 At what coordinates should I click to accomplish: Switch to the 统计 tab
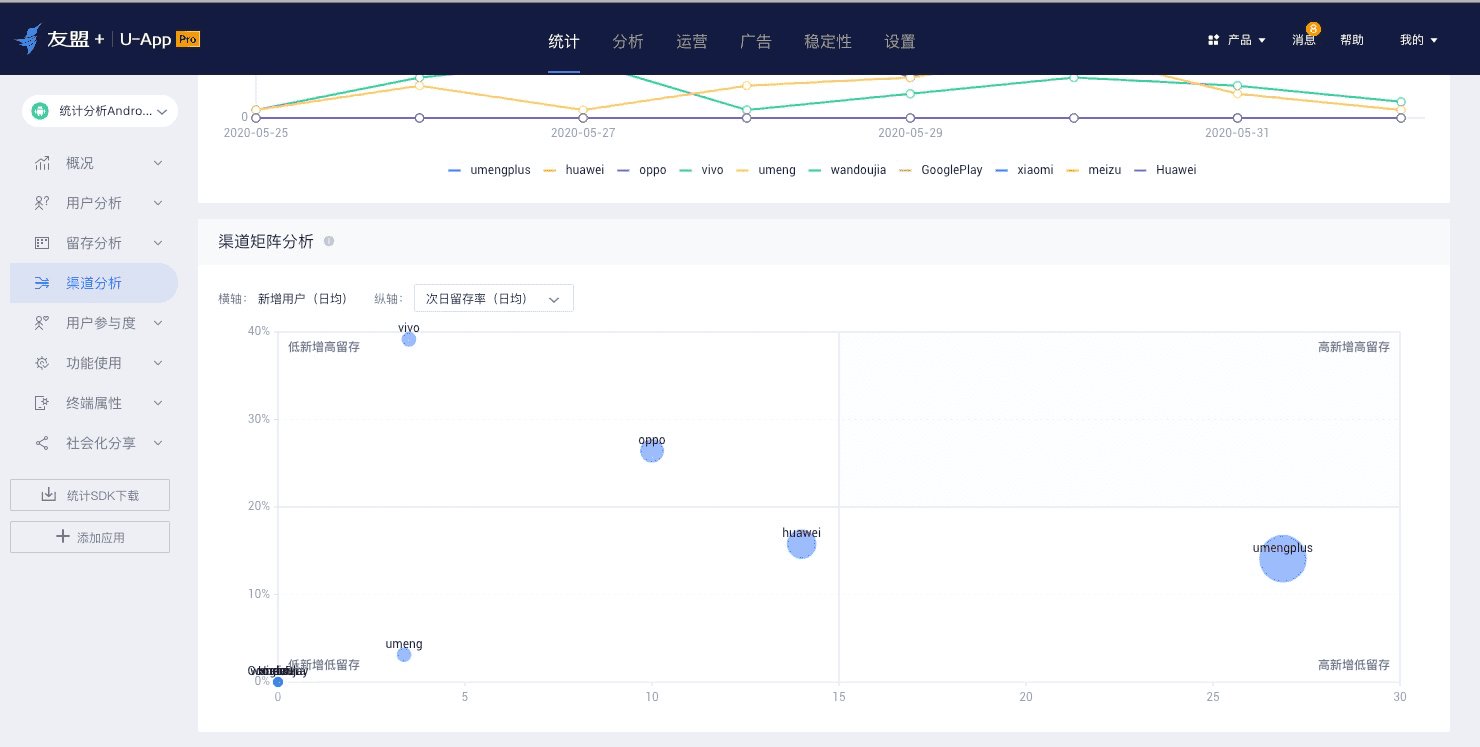pyautogui.click(x=564, y=41)
